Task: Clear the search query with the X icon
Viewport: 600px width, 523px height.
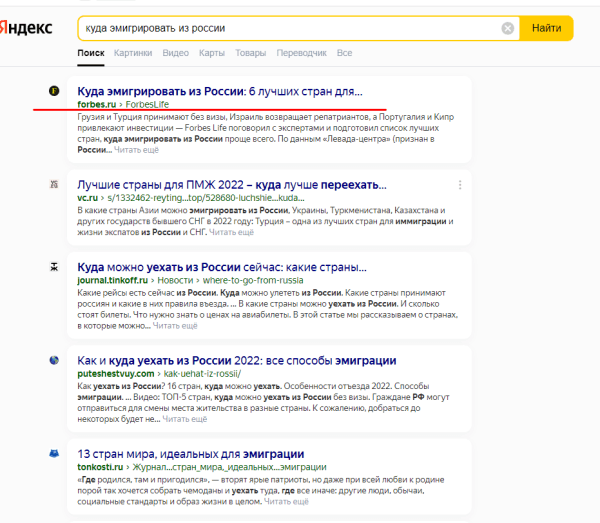Action: point(508,28)
